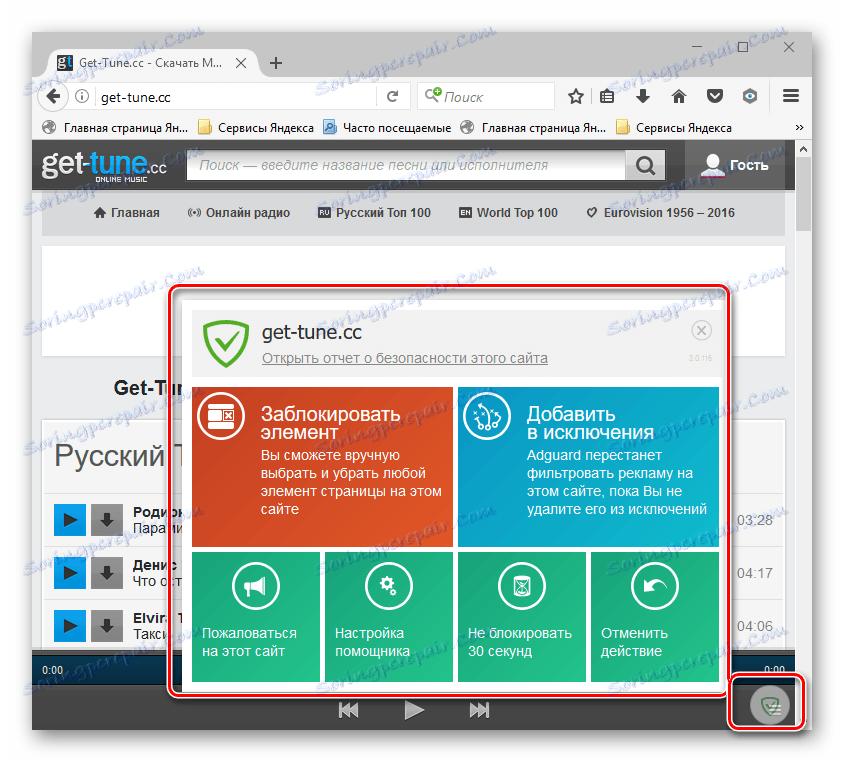
Task: Choose Заблокировать элемент tile
Action: click(322, 467)
